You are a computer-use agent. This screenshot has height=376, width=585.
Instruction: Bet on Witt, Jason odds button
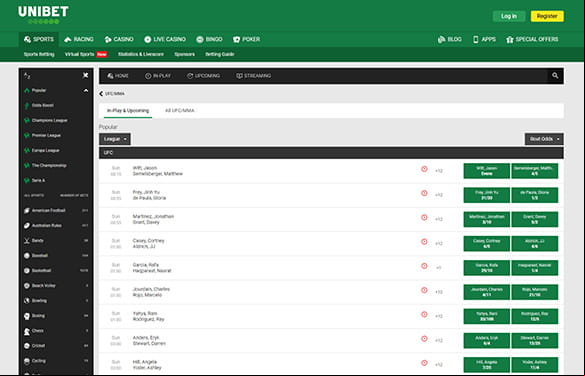[487, 171]
